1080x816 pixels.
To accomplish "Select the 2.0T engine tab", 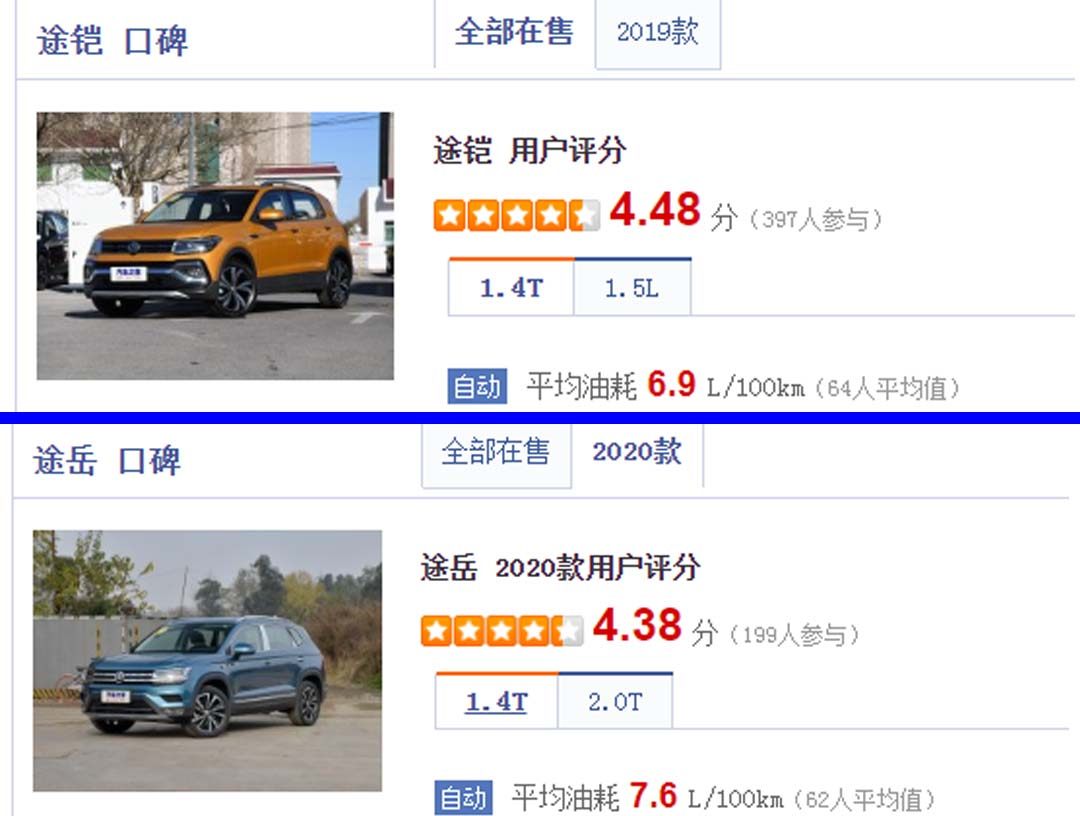I will coord(615,702).
